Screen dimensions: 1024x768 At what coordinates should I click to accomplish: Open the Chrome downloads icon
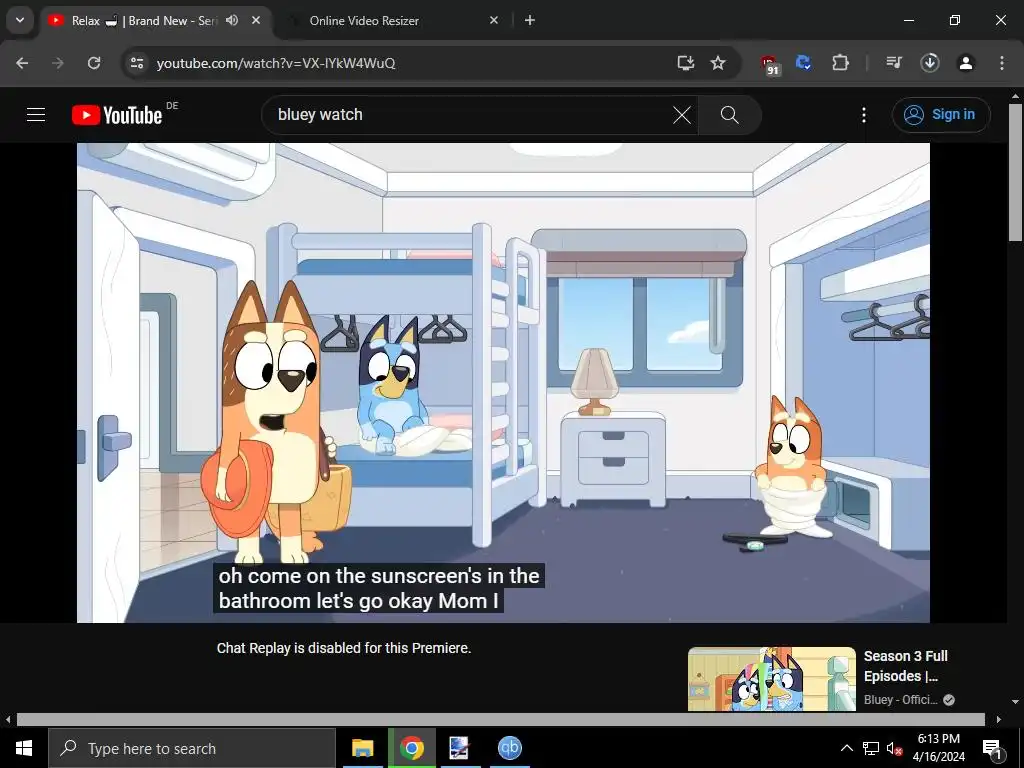[930, 63]
